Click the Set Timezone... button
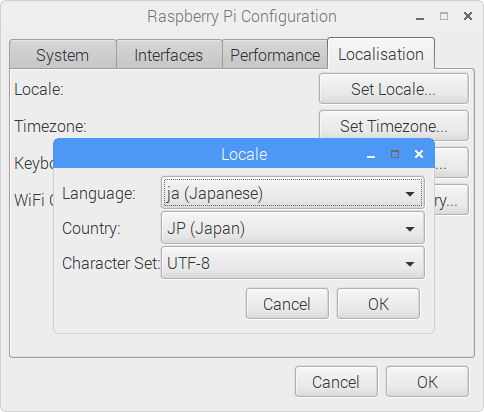Image resolution: width=484 pixels, height=412 pixels. [394, 126]
